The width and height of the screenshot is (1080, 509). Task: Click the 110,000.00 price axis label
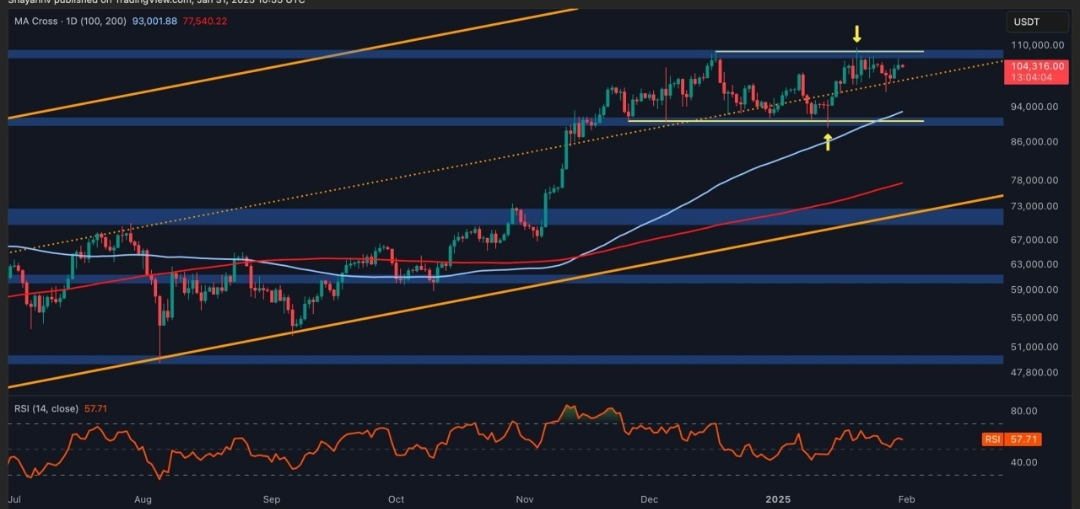pyautogui.click(x=1035, y=45)
